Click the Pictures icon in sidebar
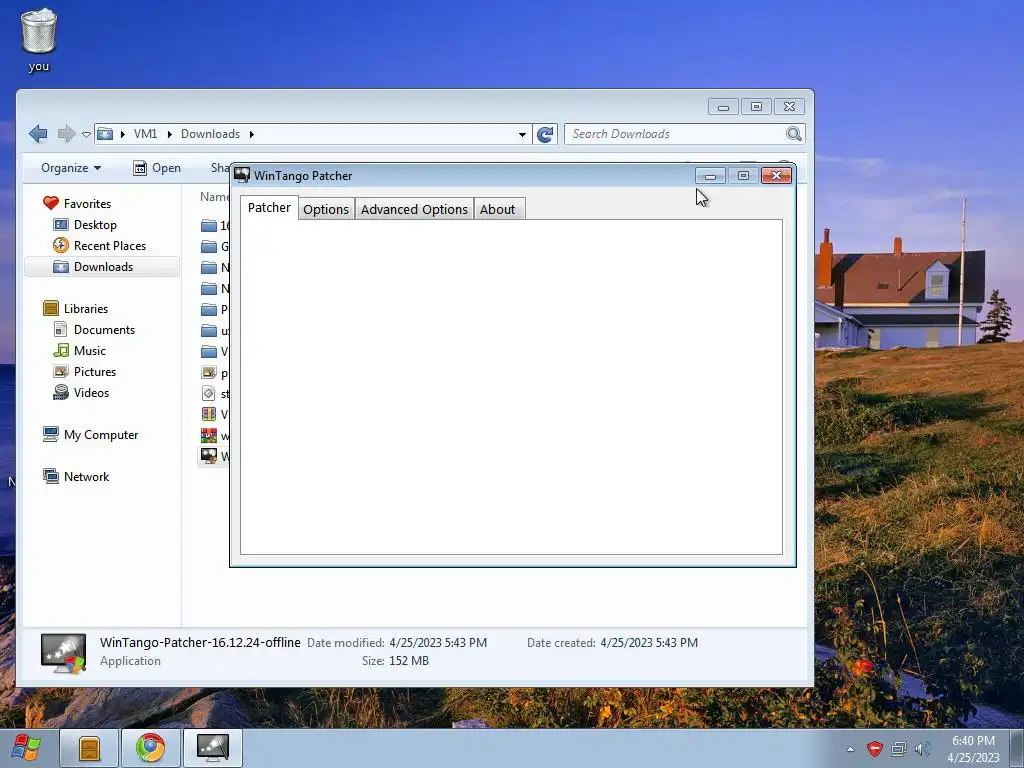 pos(61,372)
